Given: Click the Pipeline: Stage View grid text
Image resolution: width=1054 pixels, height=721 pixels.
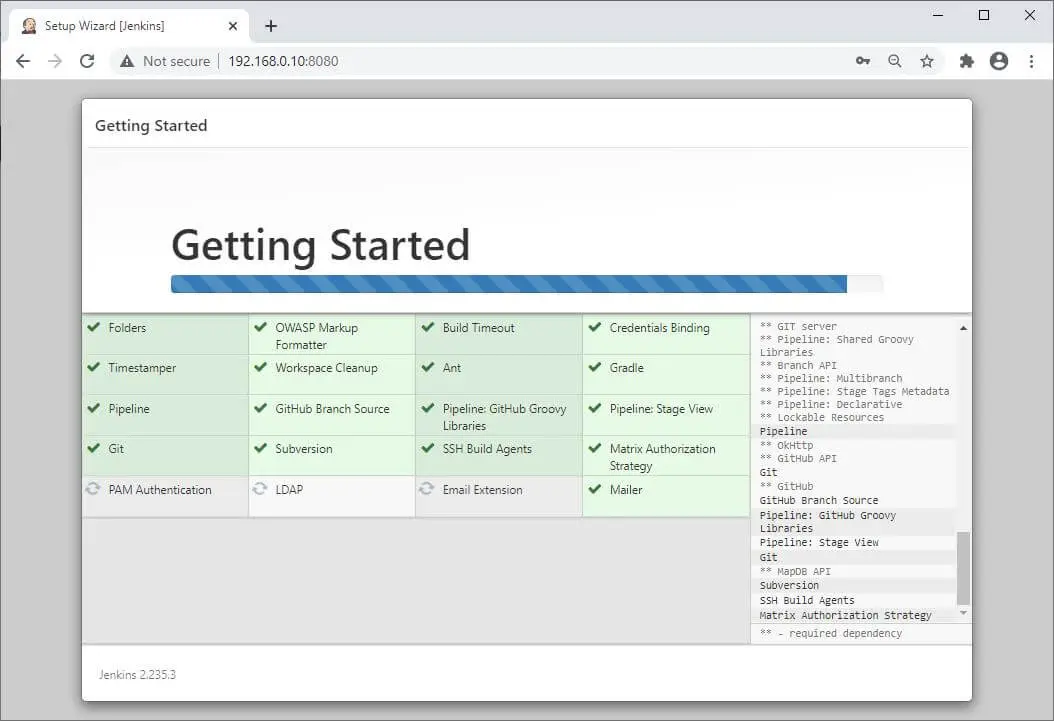Looking at the screenshot, I should pyautogui.click(x=661, y=409).
